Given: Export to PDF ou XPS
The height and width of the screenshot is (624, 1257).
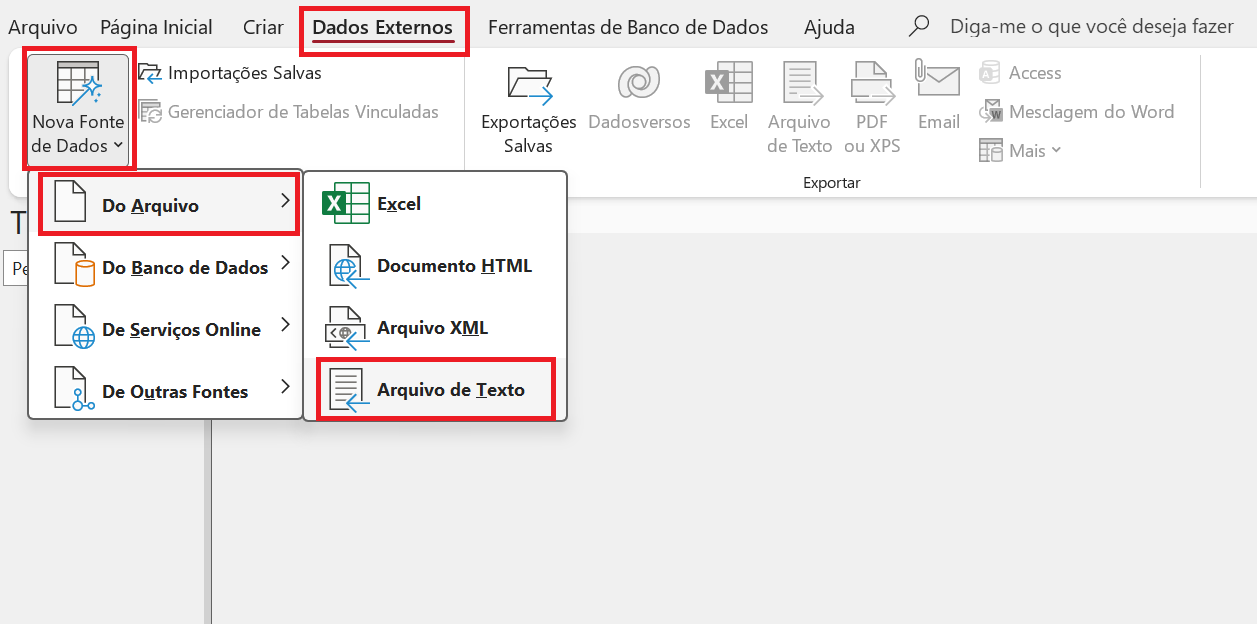Looking at the screenshot, I should click(871, 107).
